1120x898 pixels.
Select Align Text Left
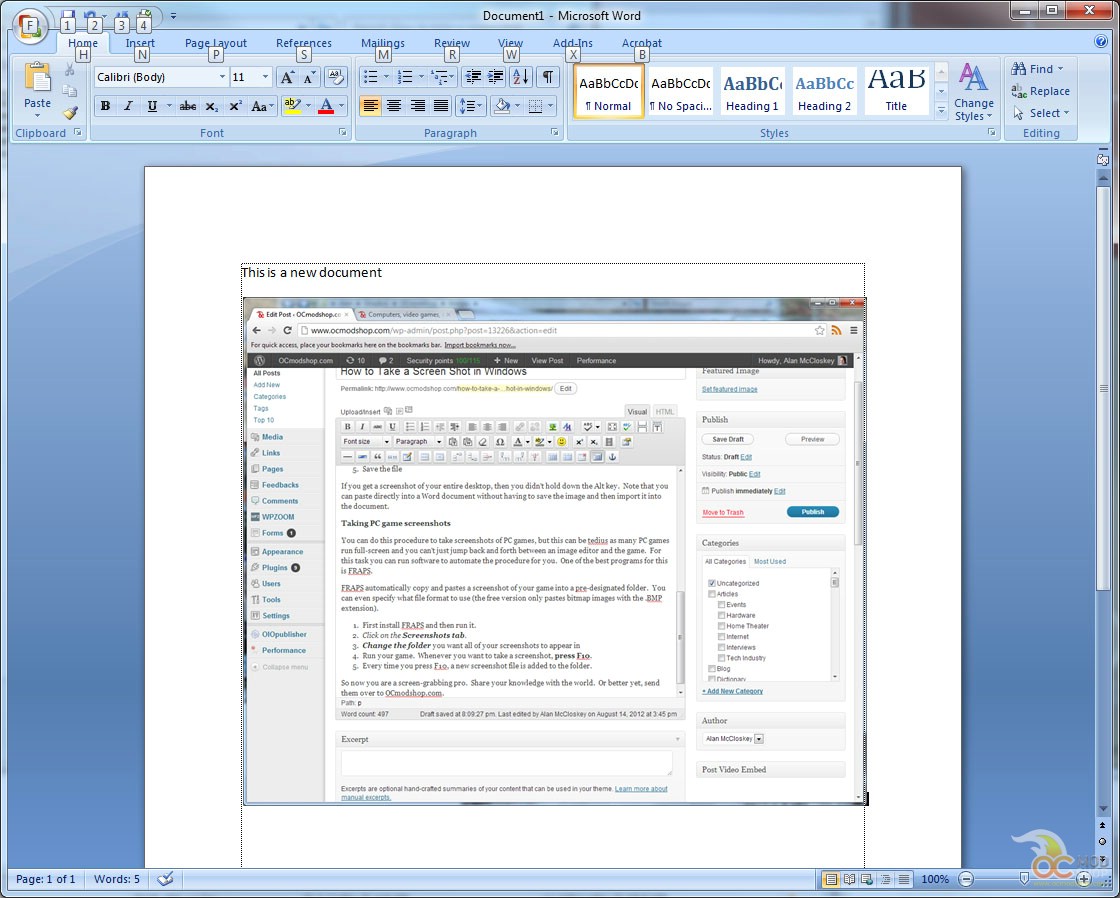click(x=370, y=106)
